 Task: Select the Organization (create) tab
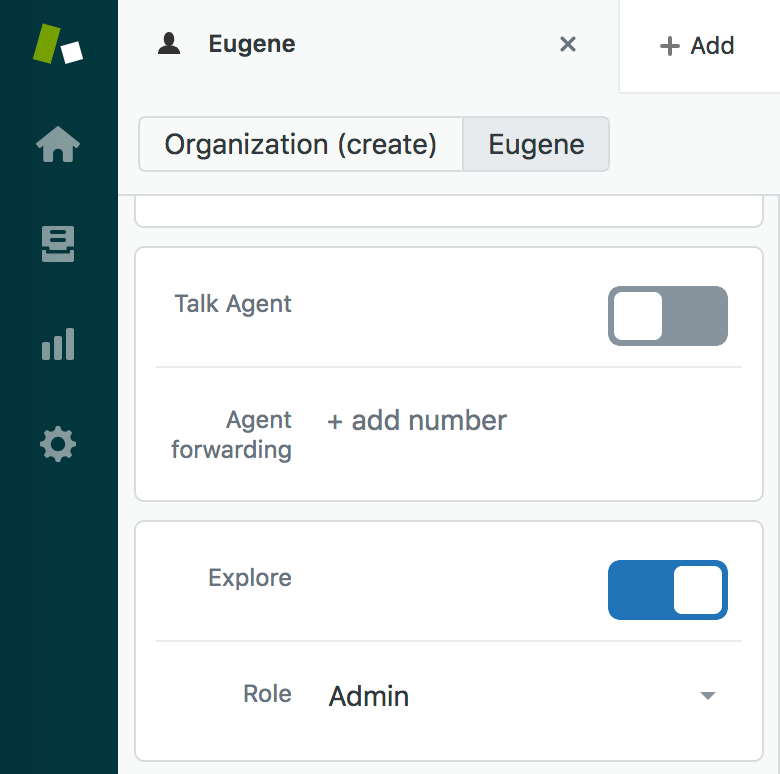pos(300,144)
